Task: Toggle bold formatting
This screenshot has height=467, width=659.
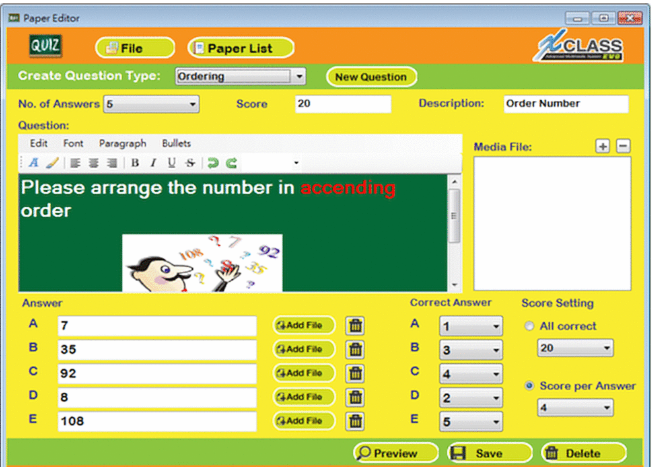Action: click(x=135, y=163)
